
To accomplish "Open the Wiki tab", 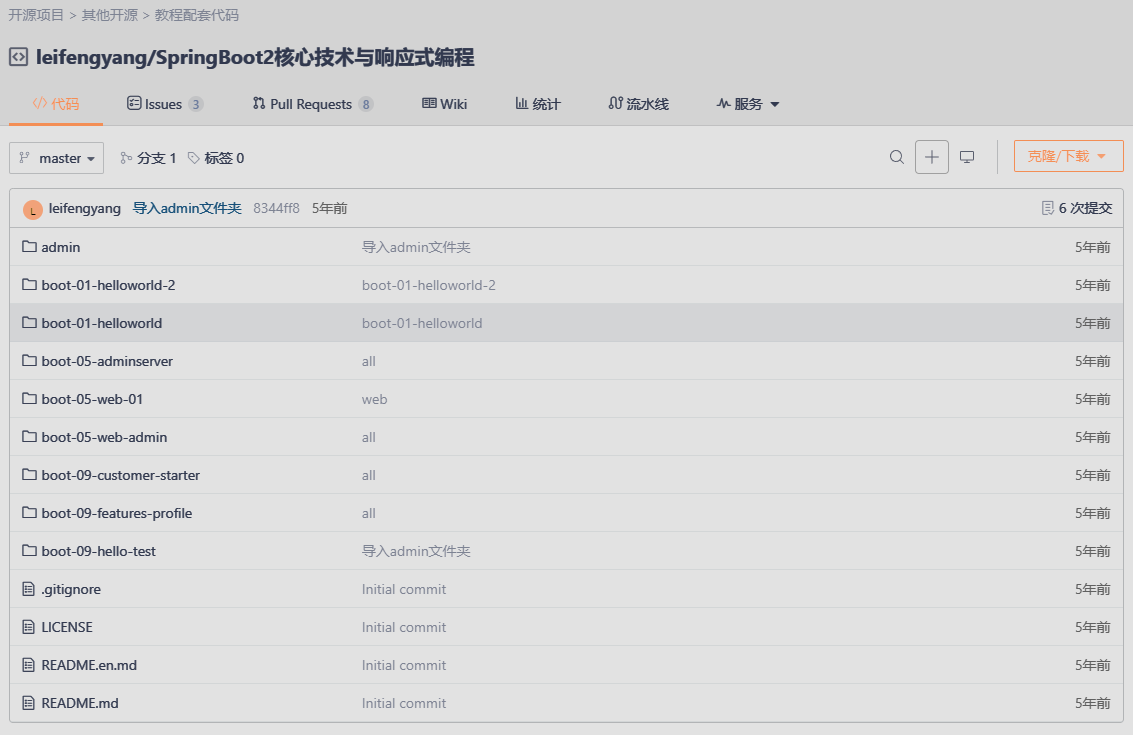I will [444, 104].
